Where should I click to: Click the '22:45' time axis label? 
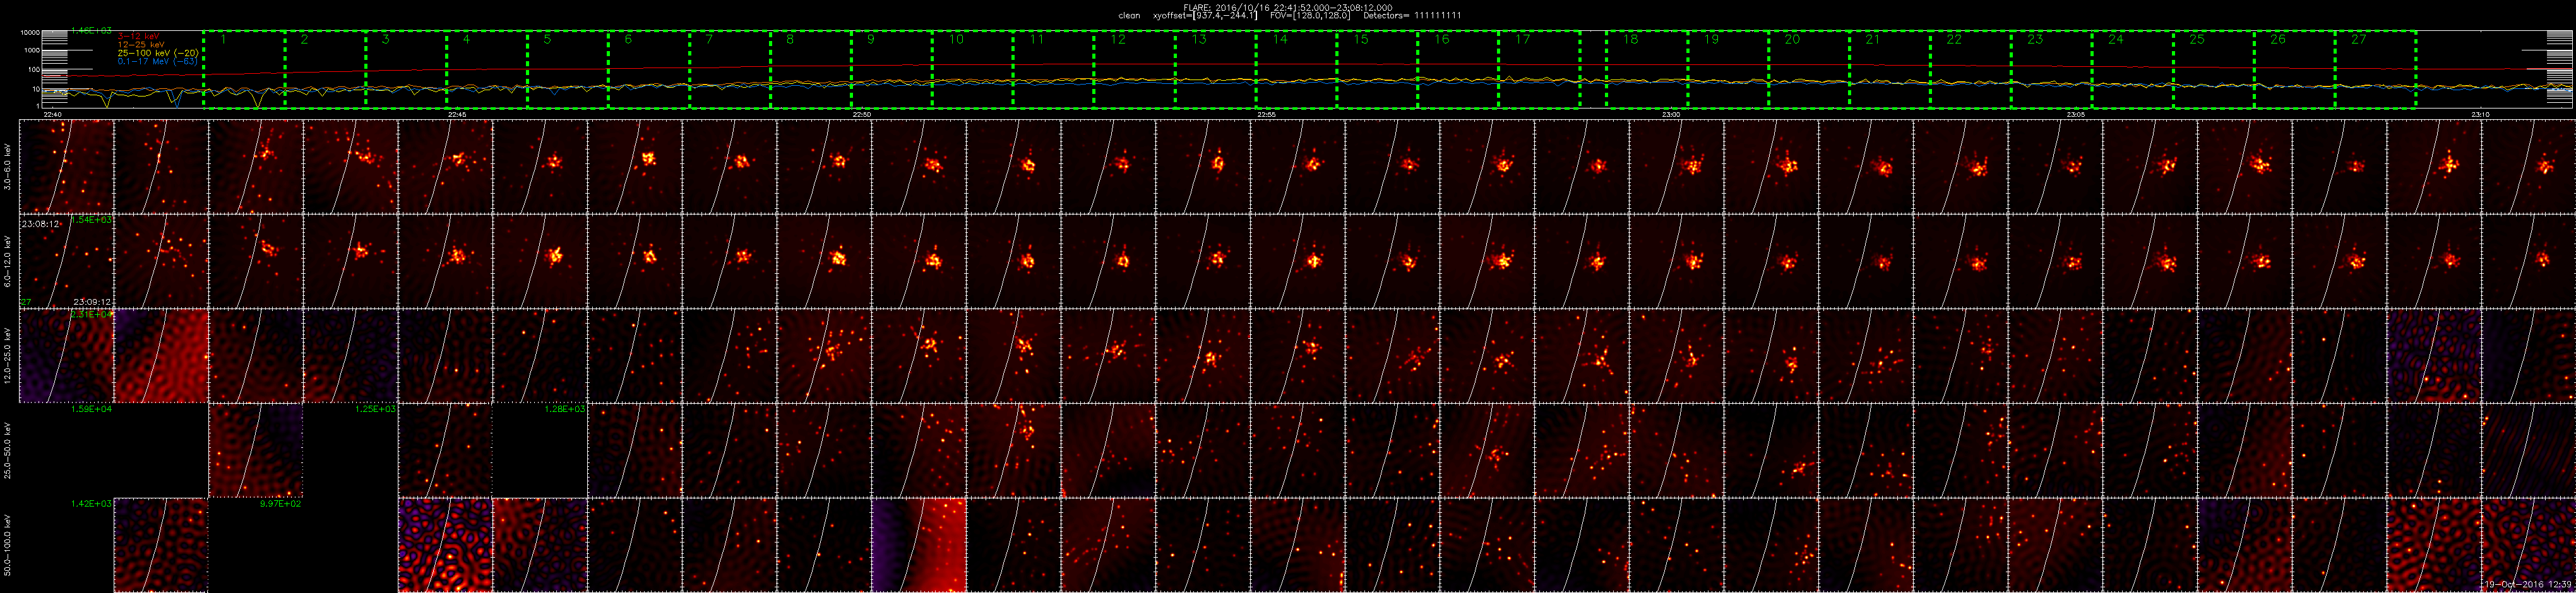click(x=458, y=115)
